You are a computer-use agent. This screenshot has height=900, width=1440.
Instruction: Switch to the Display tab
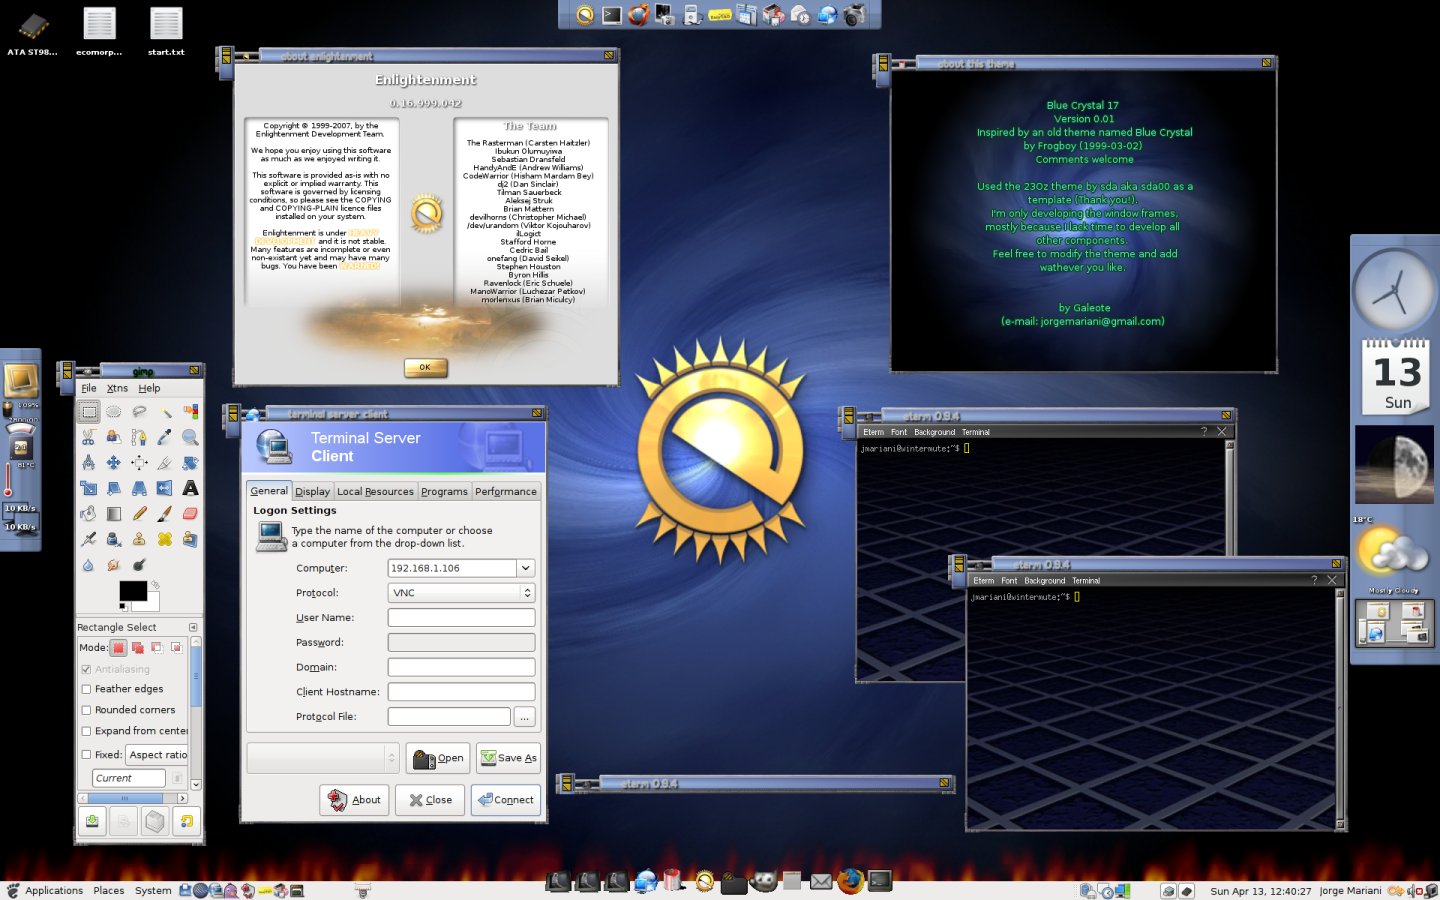point(312,491)
